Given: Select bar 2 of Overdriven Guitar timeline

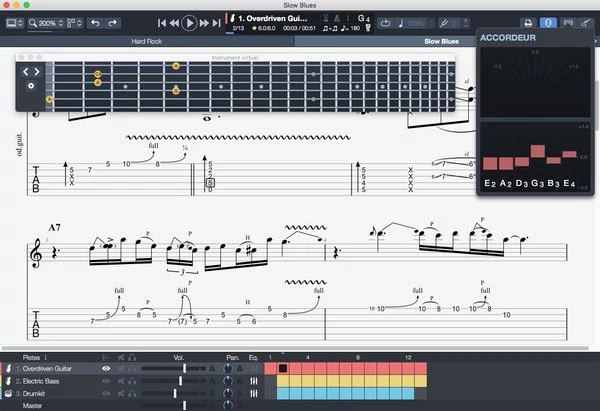Looking at the screenshot, I should [x=283, y=369].
